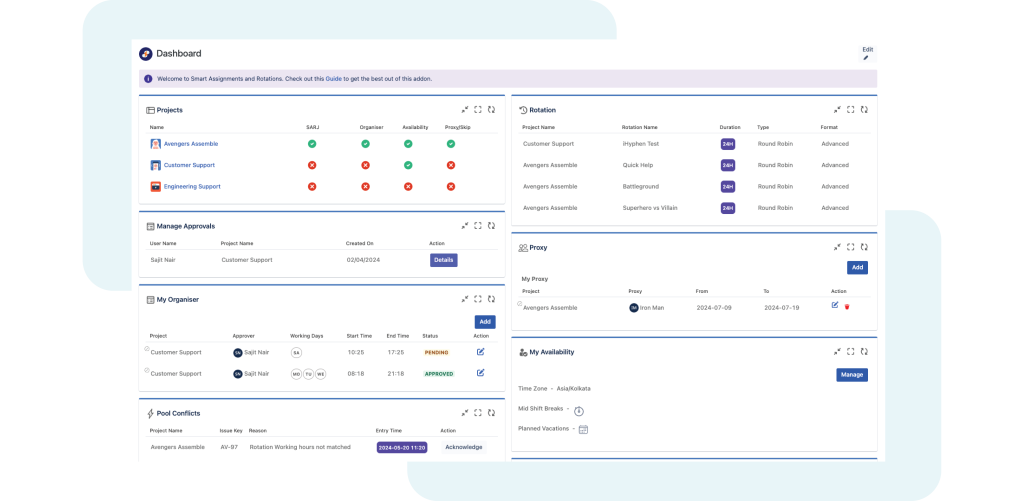Viewport: 1024px width, 501px height.
Task: Click Details for Sajit Nair approval
Action: (444, 260)
